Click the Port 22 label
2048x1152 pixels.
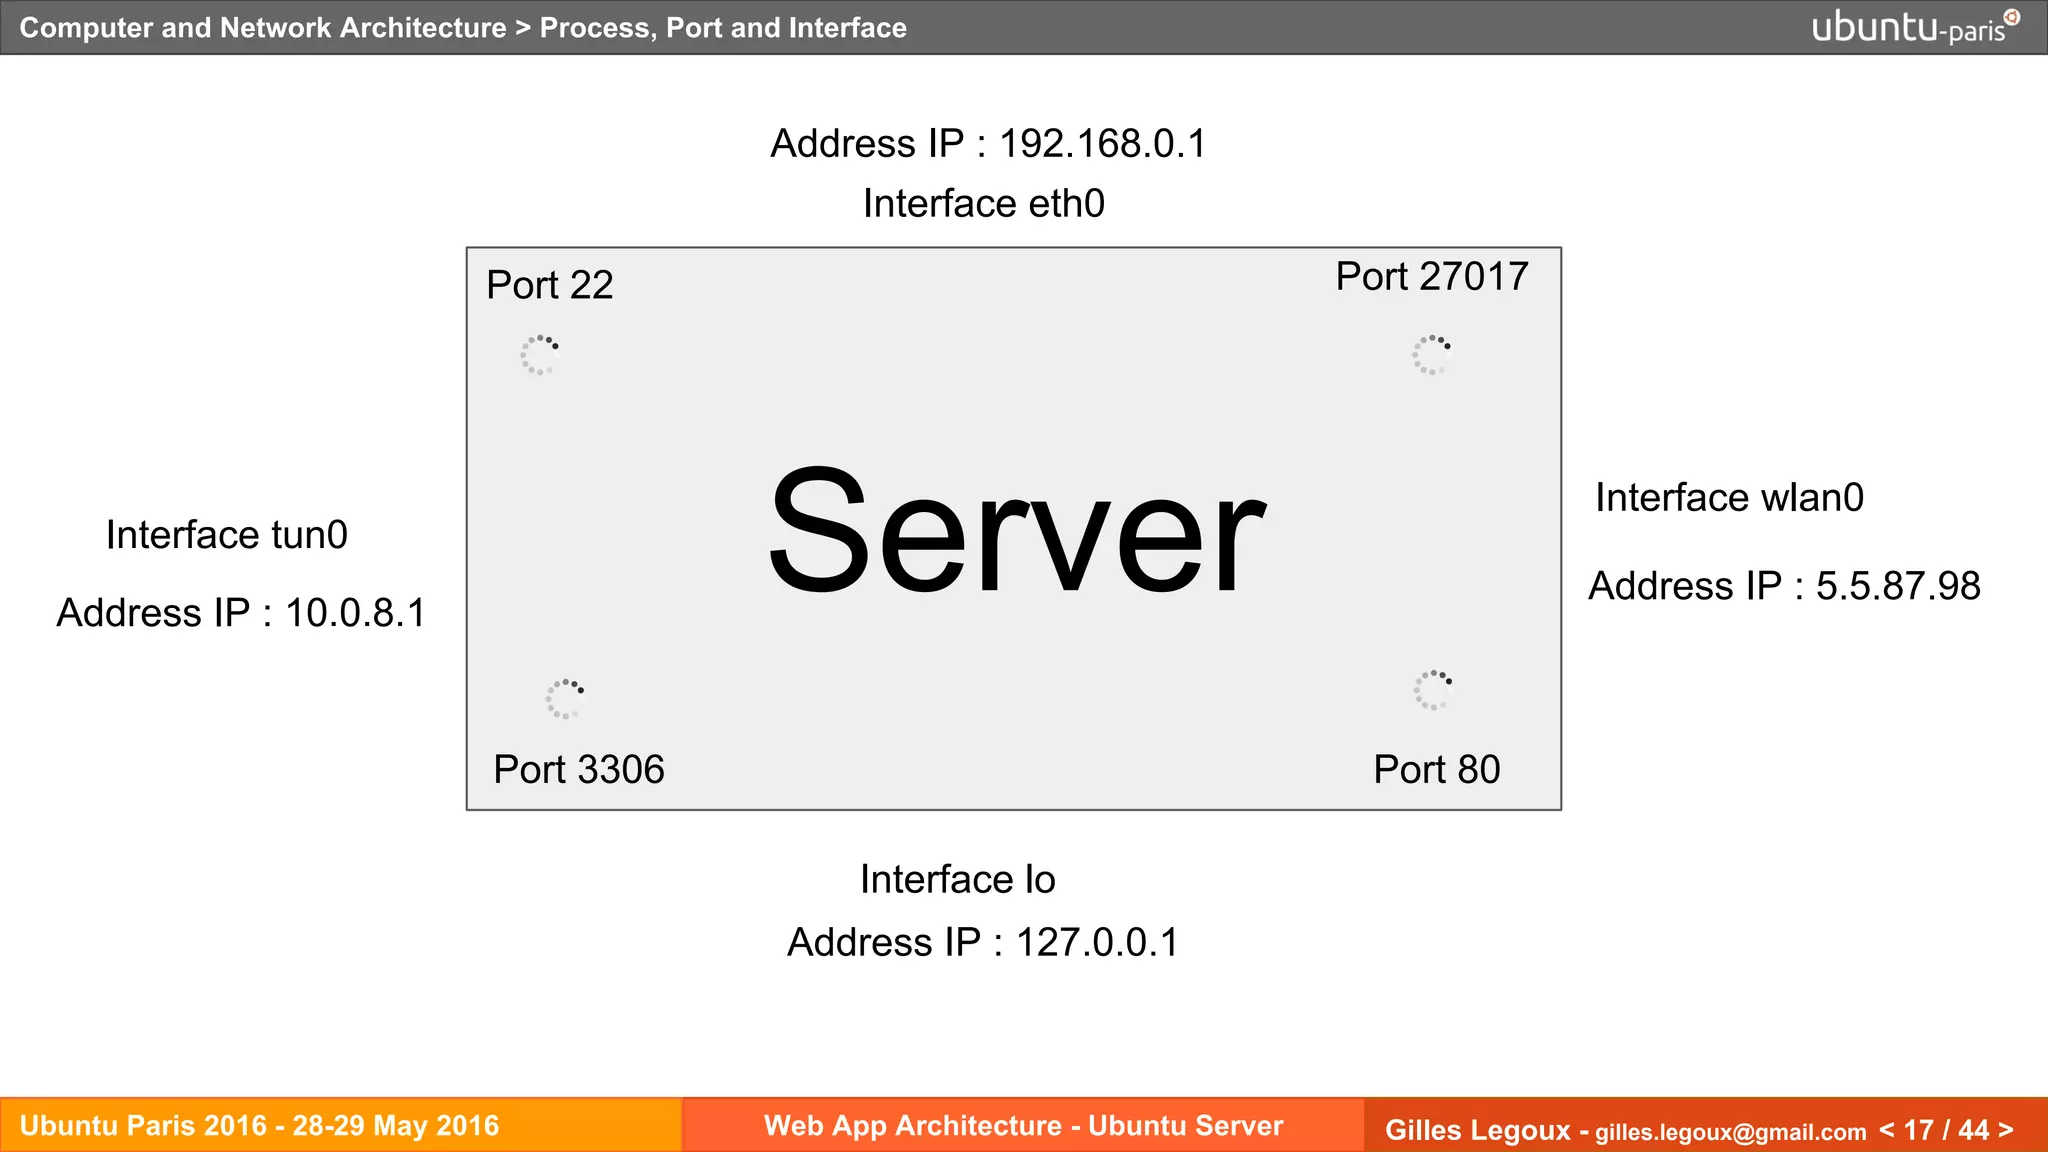coord(549,285)
